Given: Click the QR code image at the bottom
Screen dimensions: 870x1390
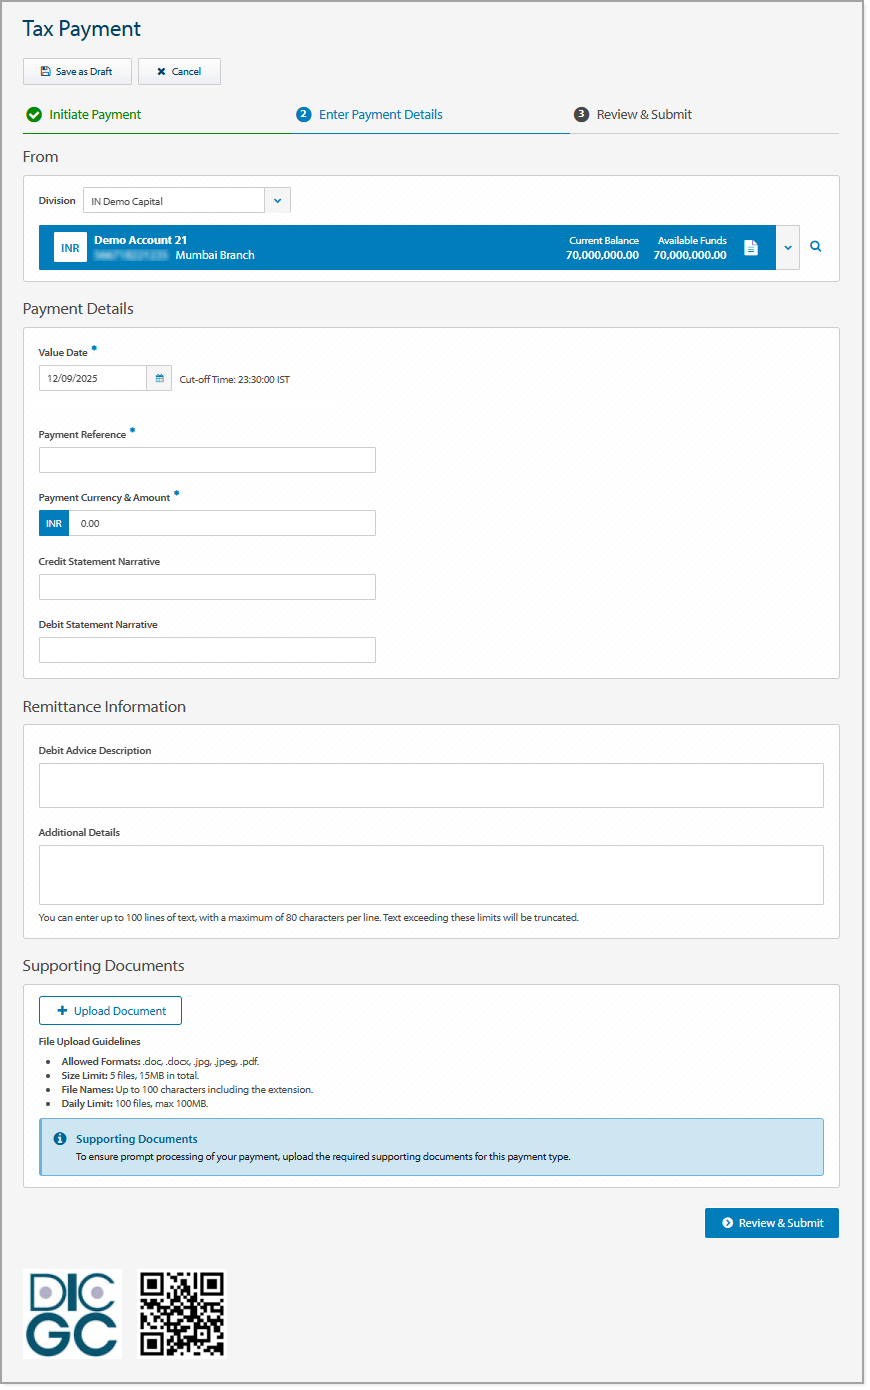Looking at the screenshot, I should pyautogui.click(x=182, y=1314).
